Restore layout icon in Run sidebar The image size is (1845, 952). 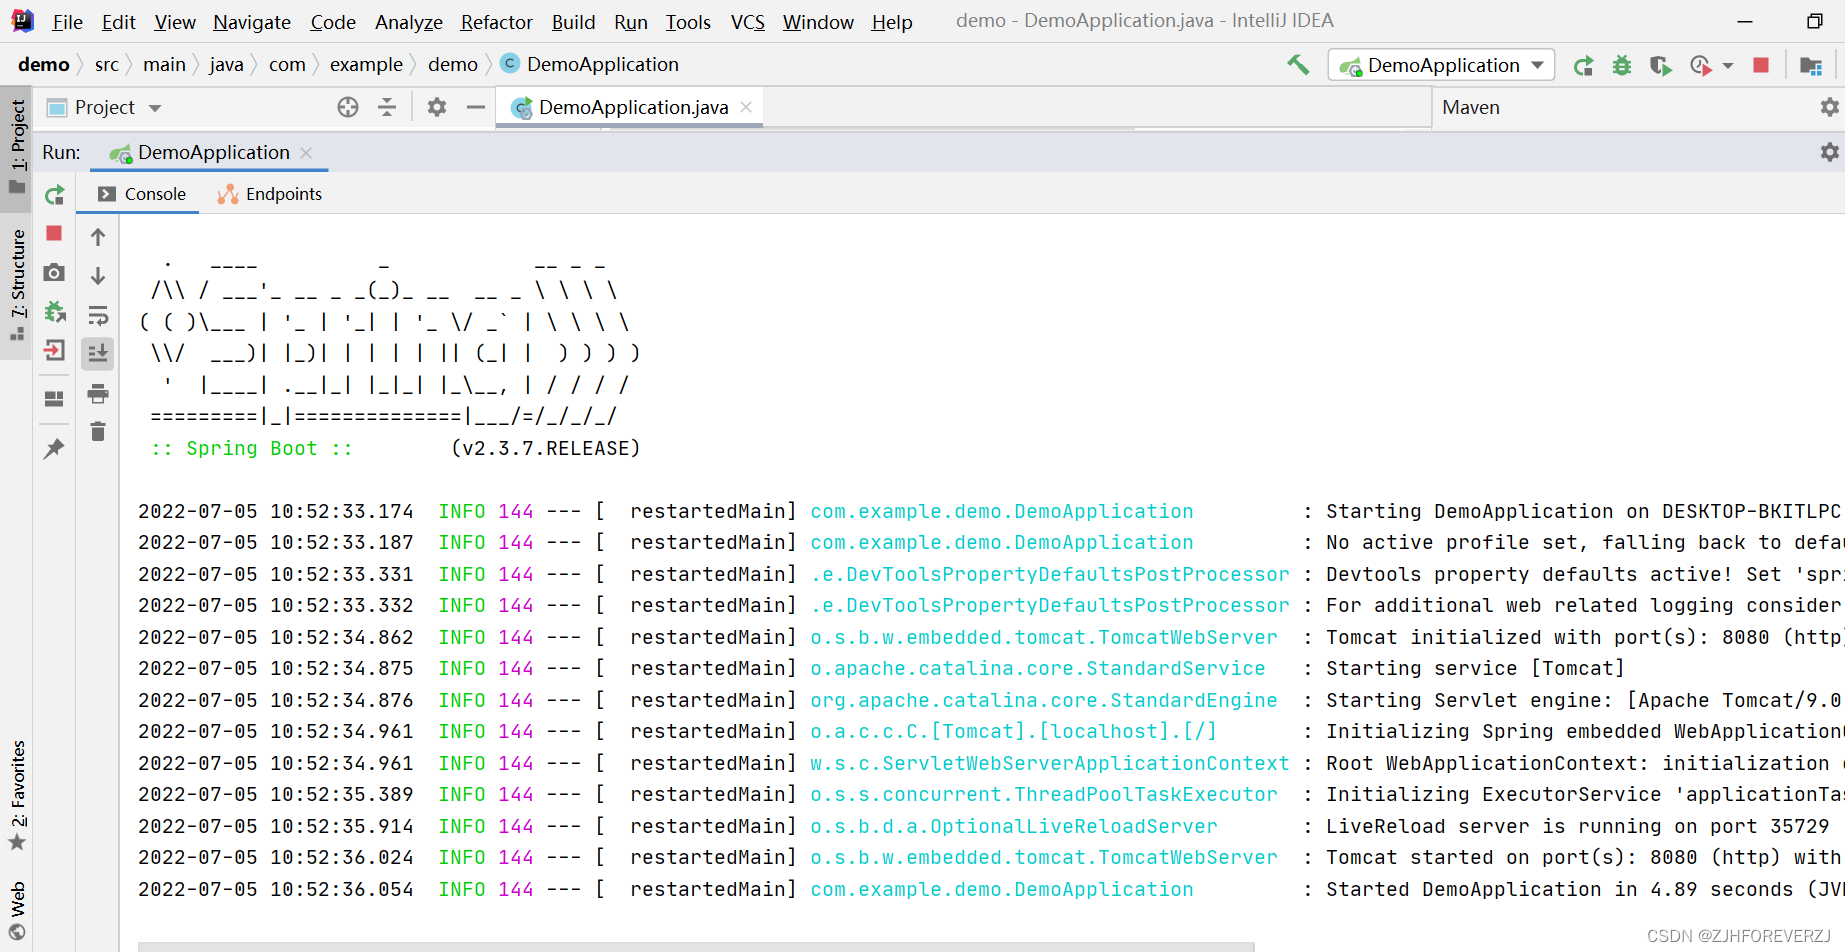point(54,399)
